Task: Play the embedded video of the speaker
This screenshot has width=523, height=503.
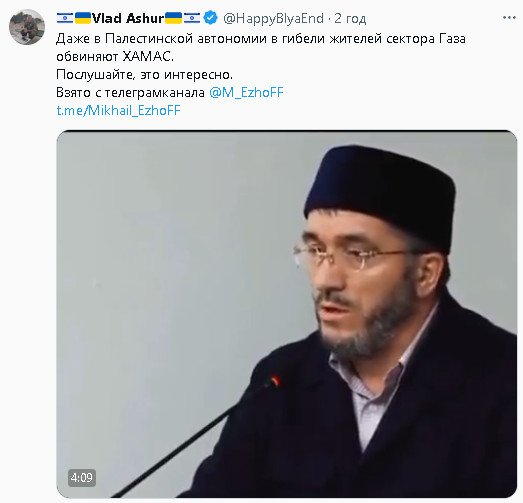Action: click(287, 314)
